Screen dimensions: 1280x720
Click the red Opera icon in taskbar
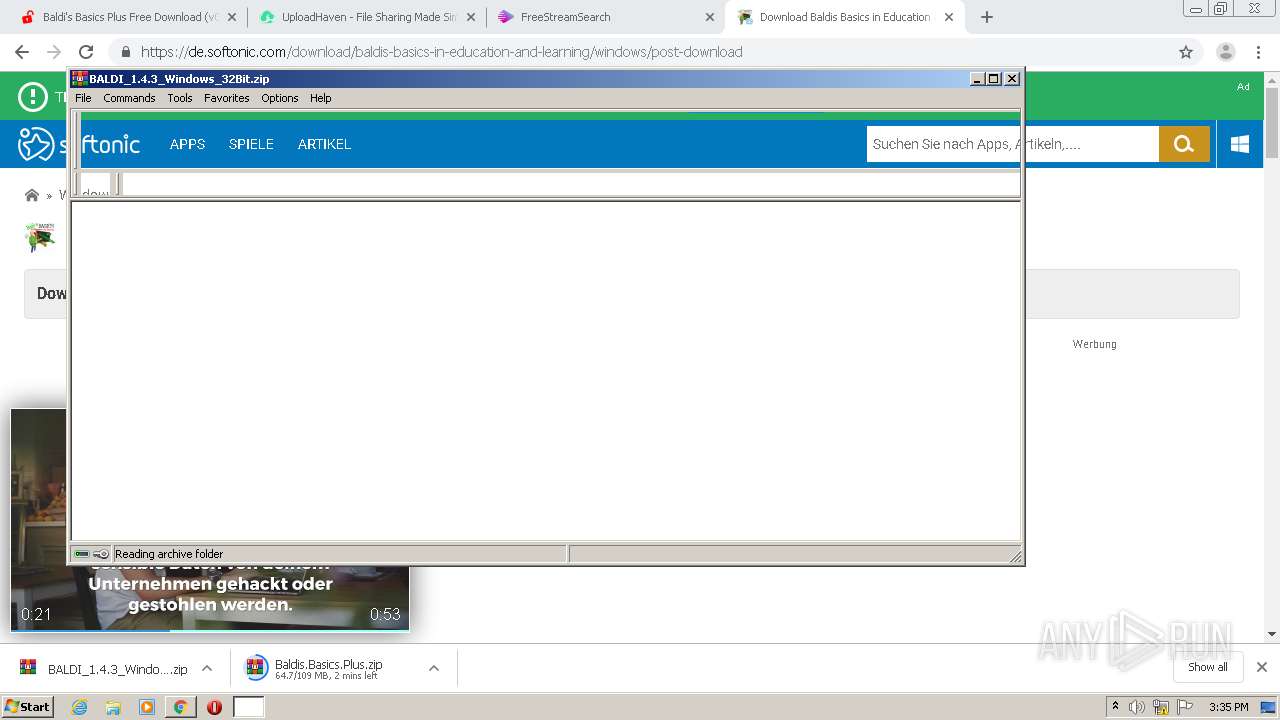(214, 707)
